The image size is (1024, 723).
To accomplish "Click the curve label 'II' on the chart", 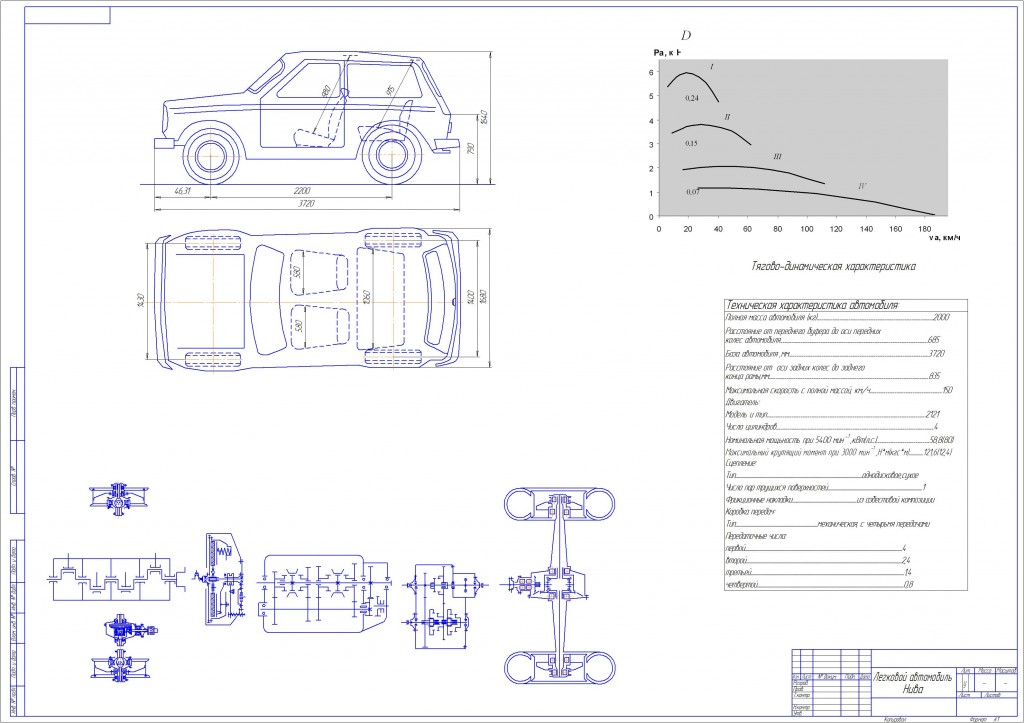I will pos(727,118).
